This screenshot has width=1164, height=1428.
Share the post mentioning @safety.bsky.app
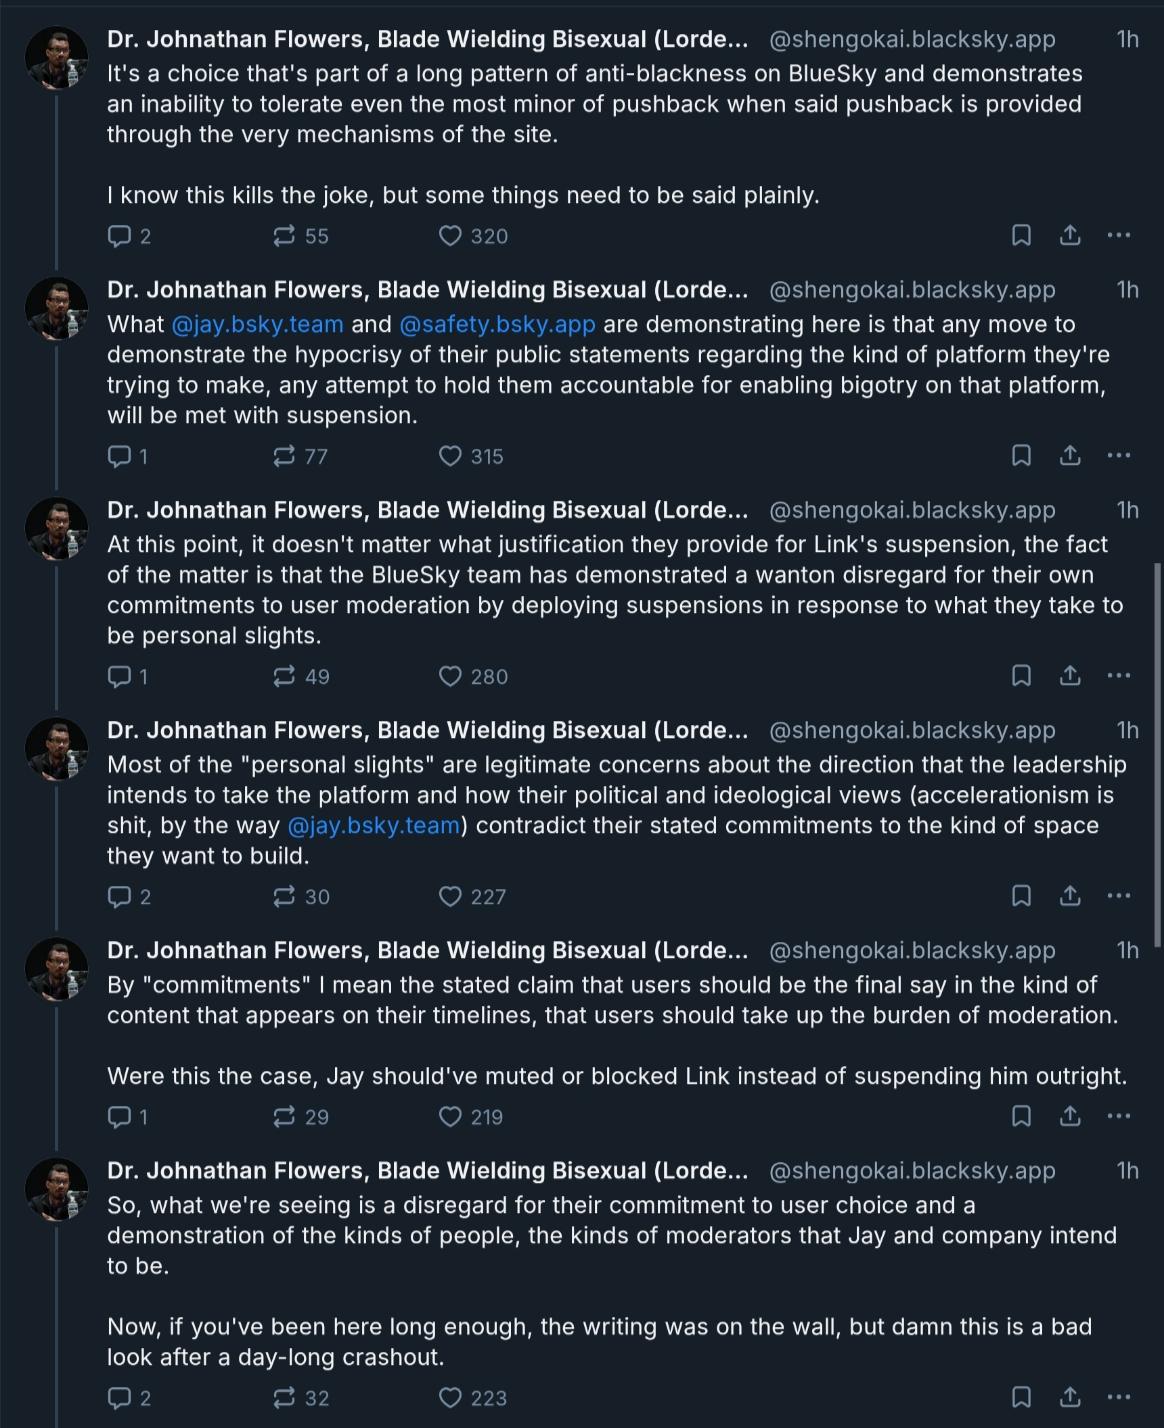point(1069,456)
